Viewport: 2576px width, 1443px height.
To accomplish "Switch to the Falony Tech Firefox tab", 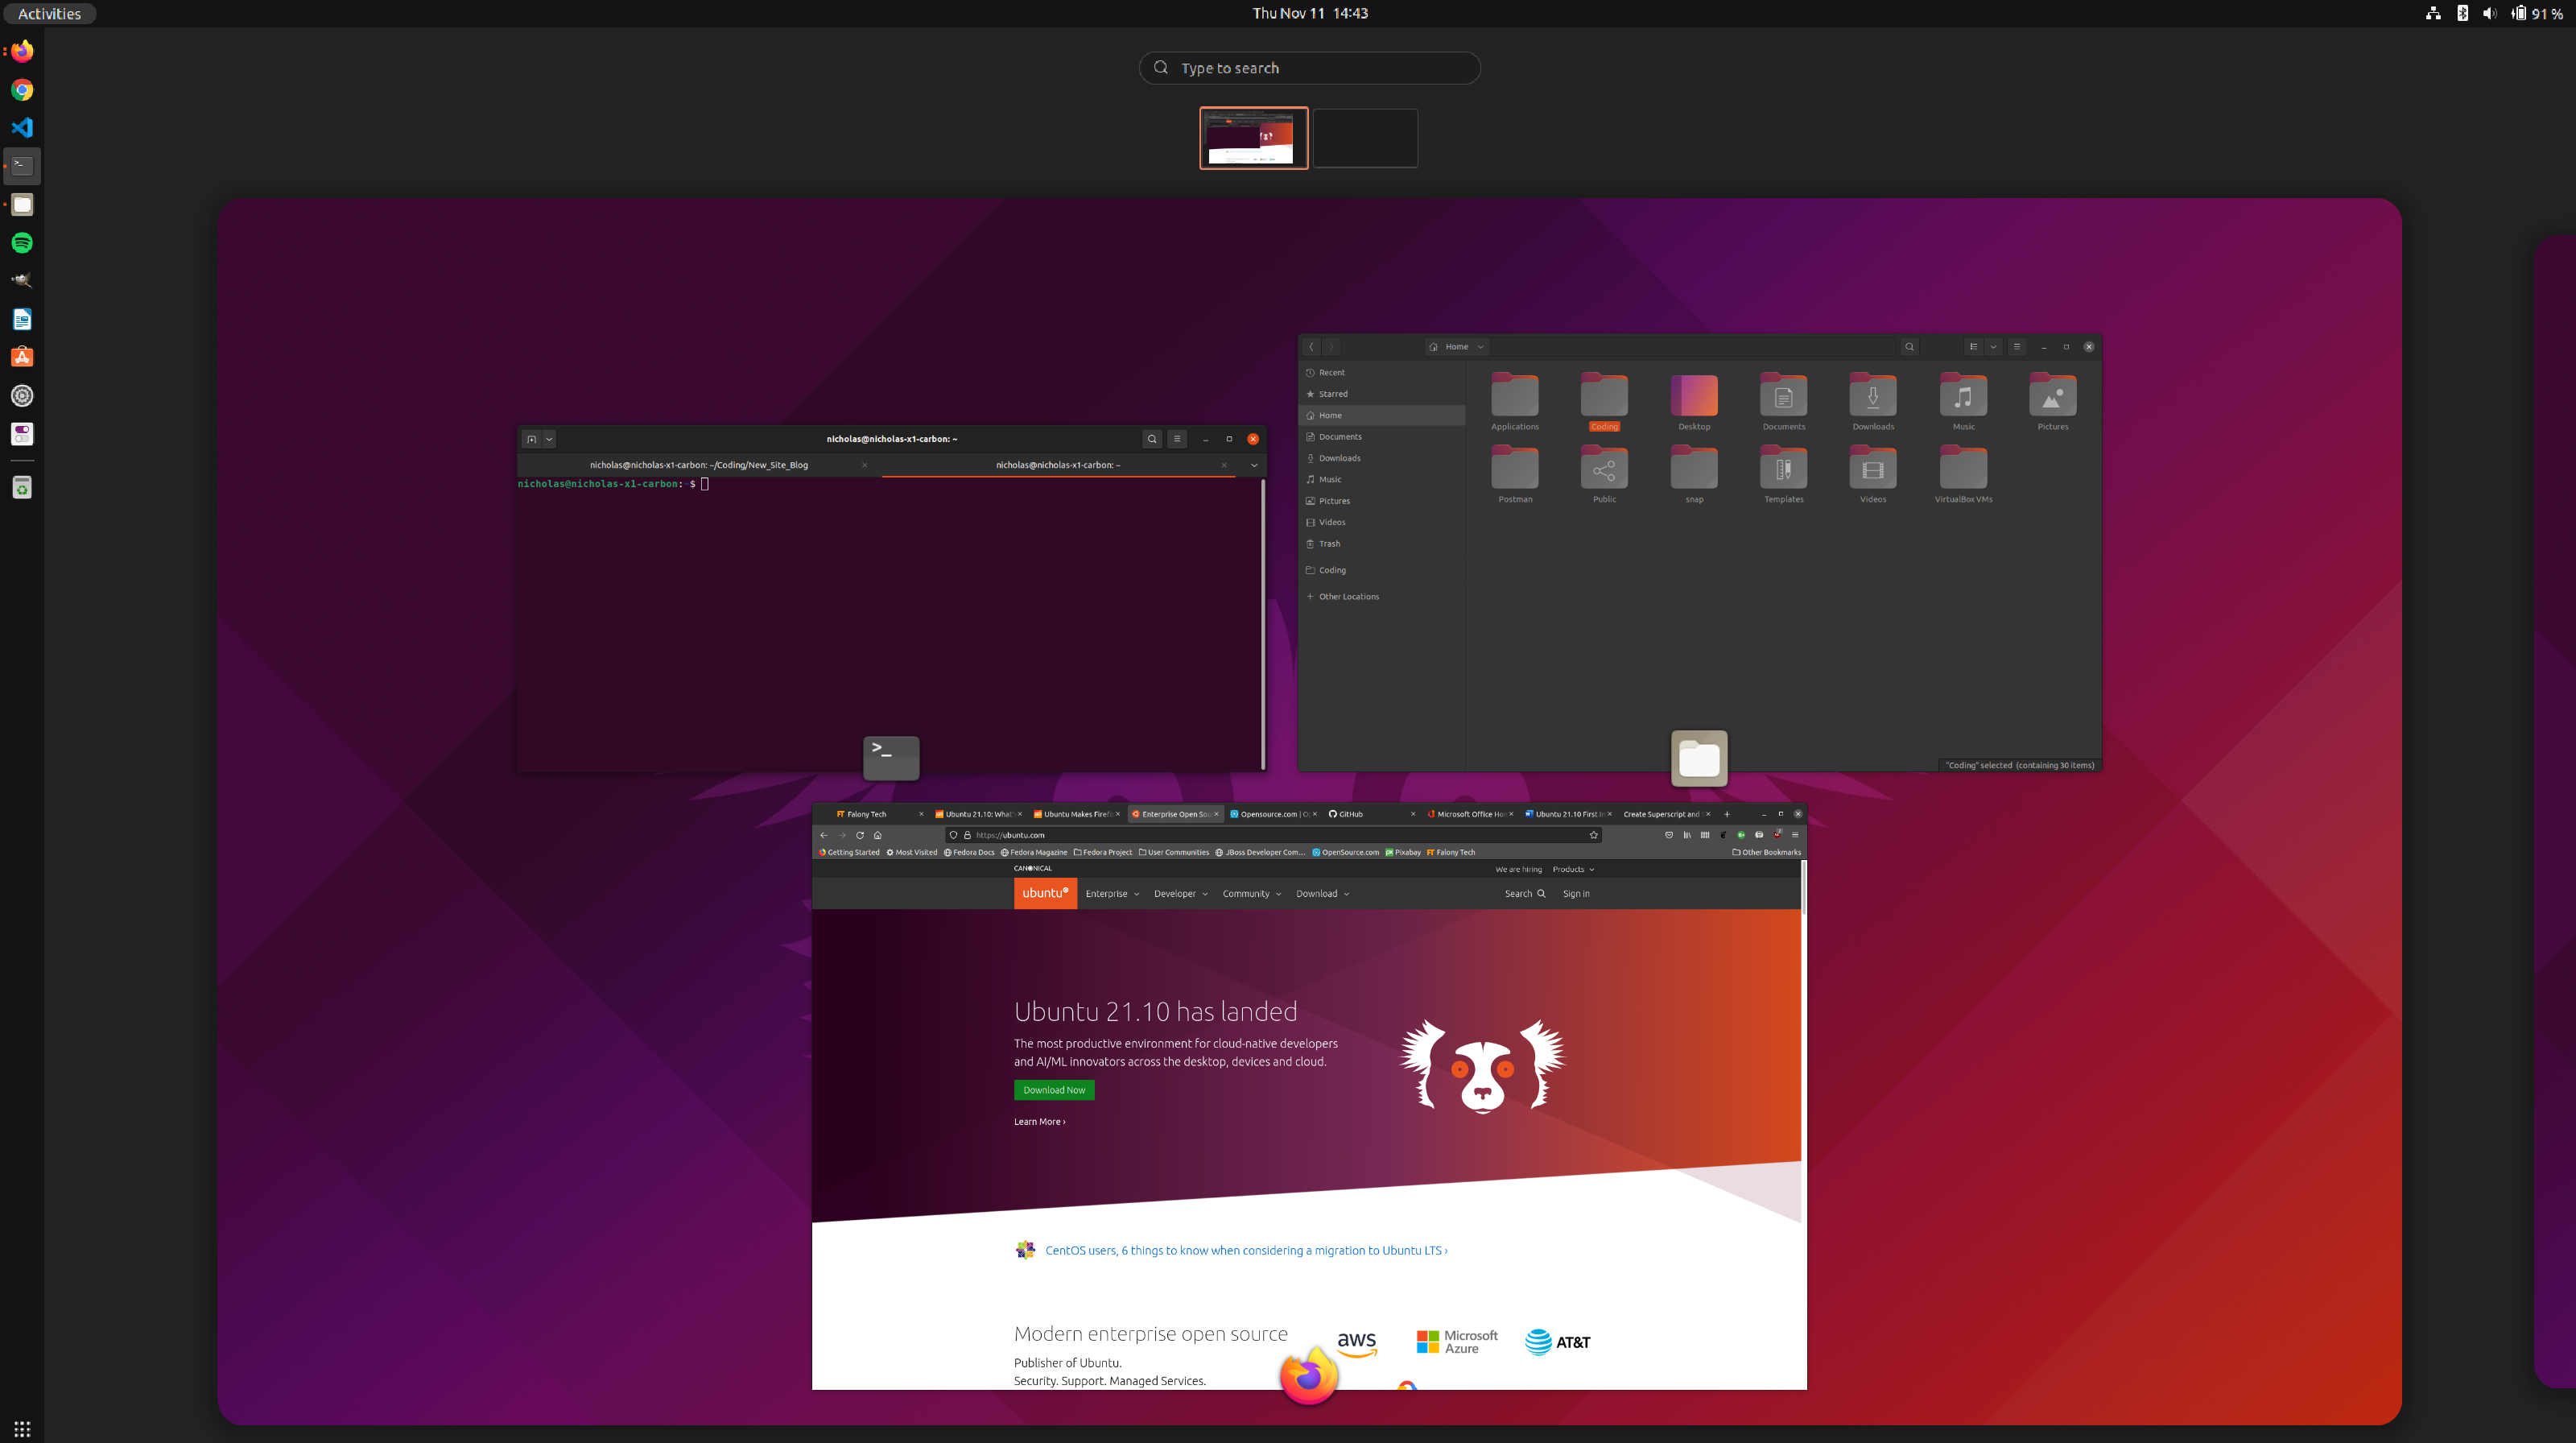I will tap(879, 814).
